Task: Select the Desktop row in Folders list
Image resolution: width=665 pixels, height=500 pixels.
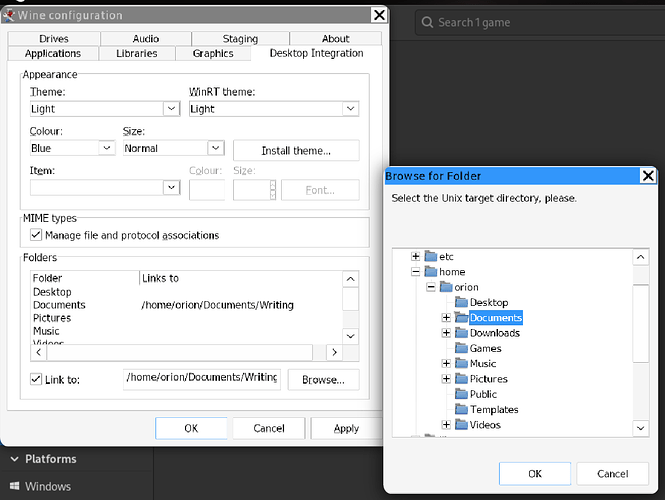Action: click(x=187, y=292)
